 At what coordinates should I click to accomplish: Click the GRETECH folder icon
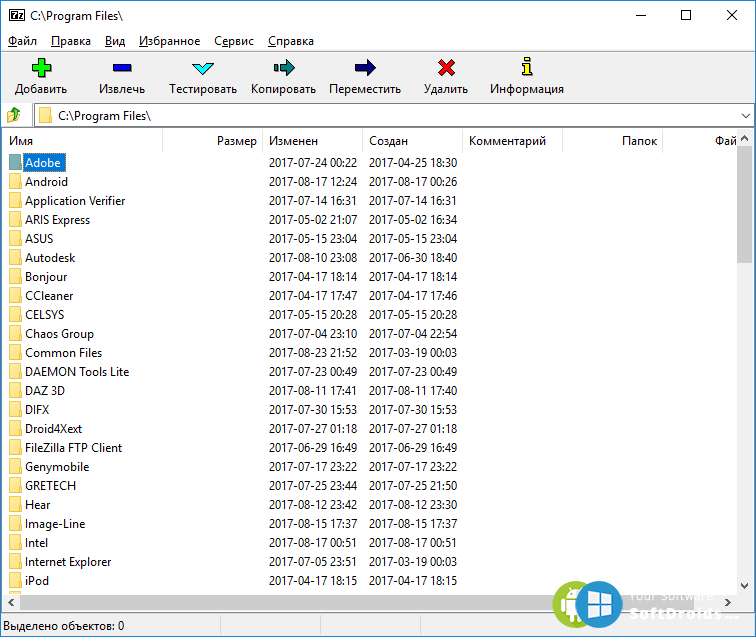coord(15,486)
